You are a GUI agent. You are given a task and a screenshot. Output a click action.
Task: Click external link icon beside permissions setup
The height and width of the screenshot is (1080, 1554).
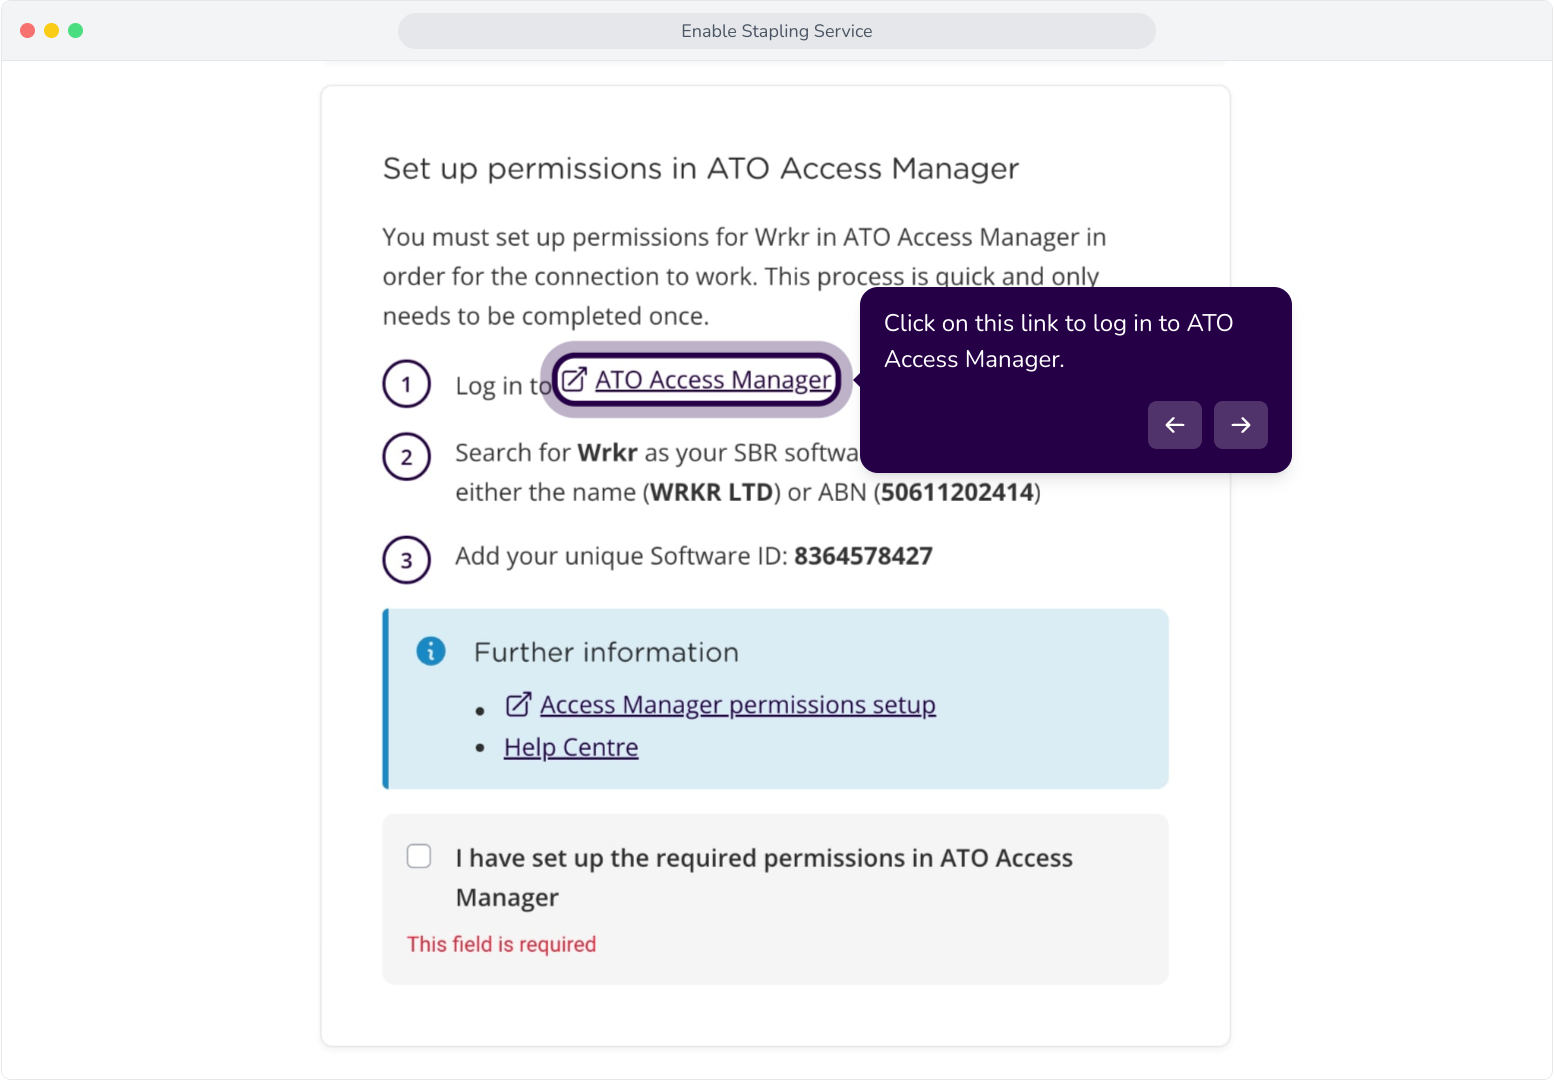[x=518, y=705]
